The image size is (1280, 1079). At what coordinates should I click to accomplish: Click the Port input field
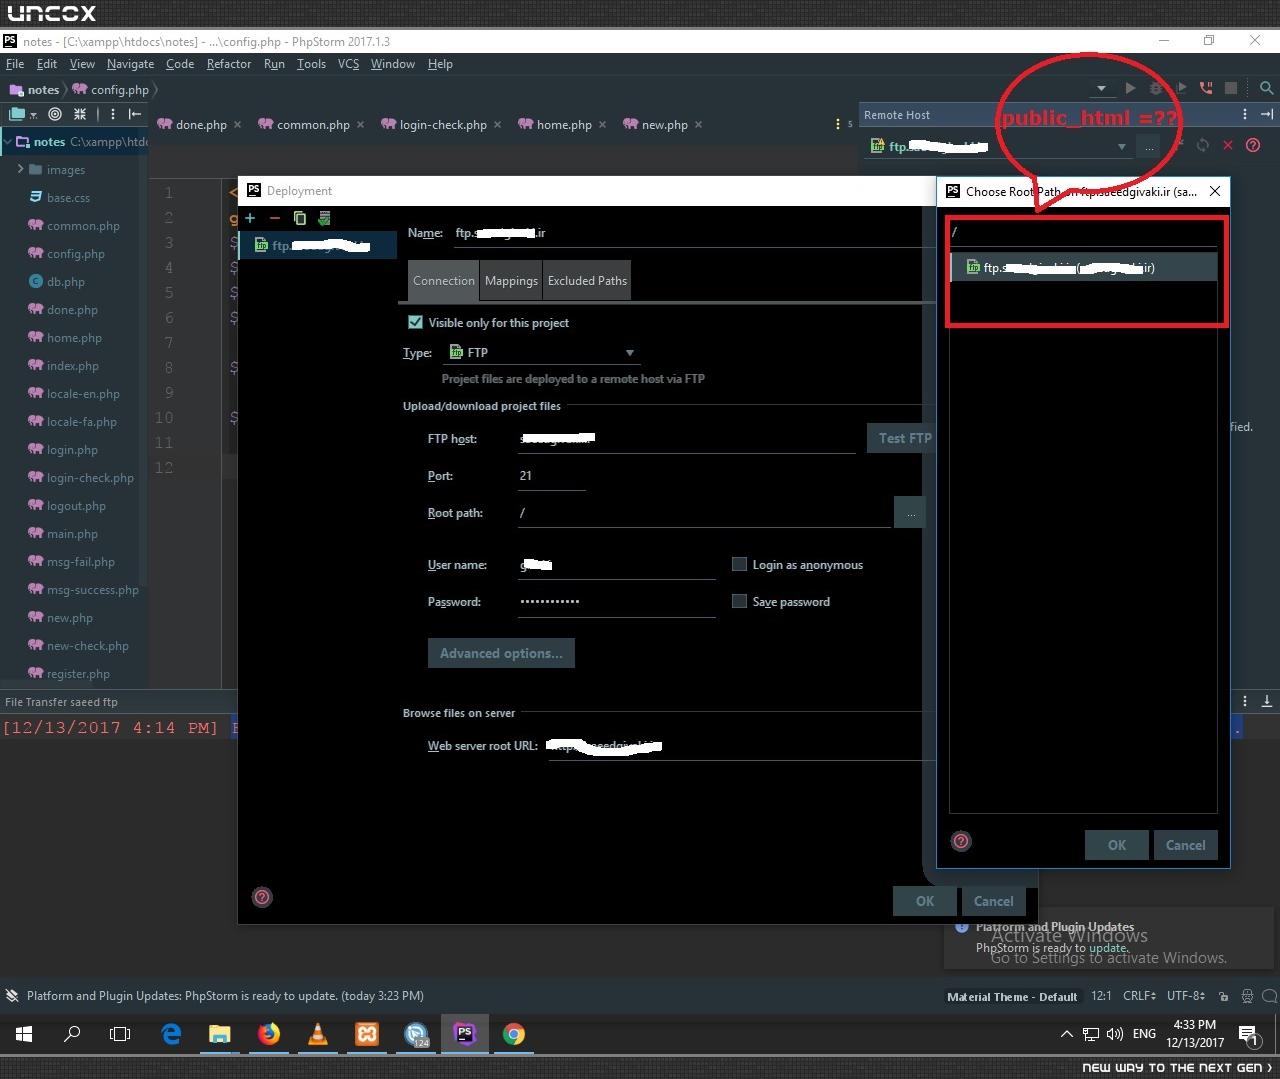click(552, 476)
